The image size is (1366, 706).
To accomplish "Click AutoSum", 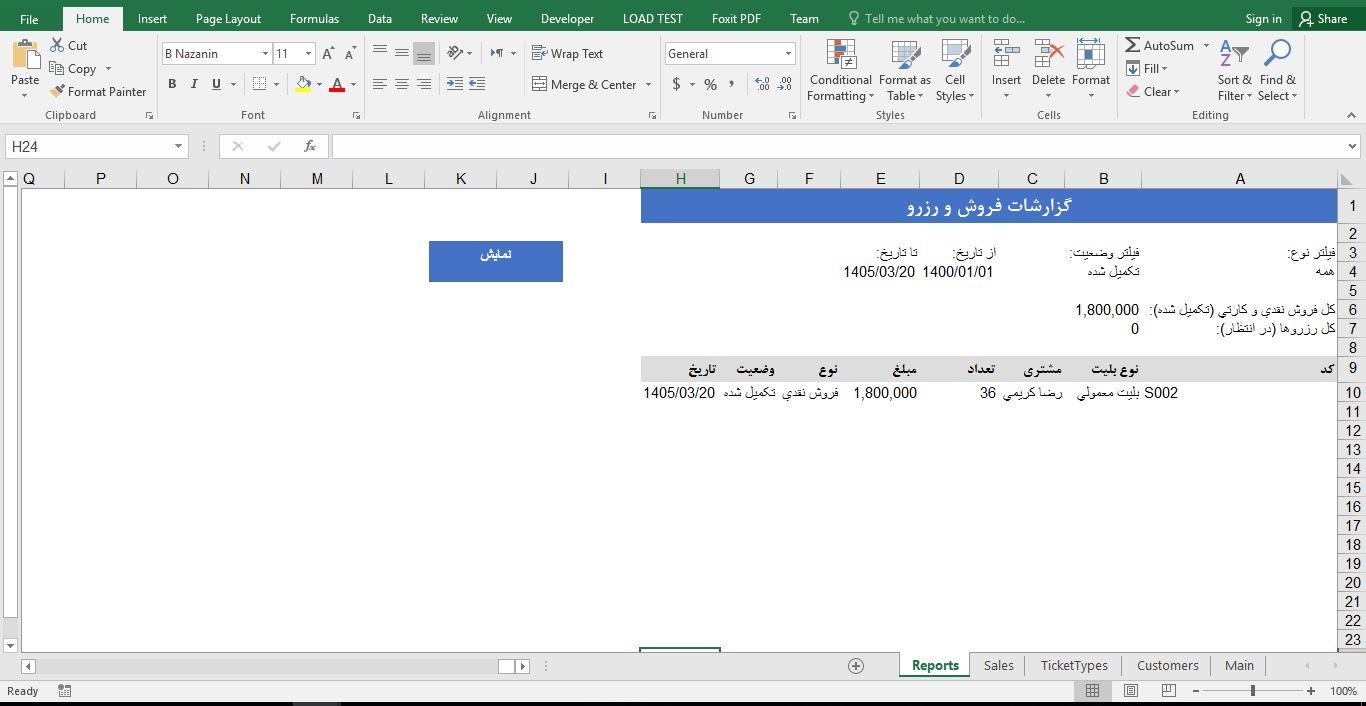I will (1160, 46).
